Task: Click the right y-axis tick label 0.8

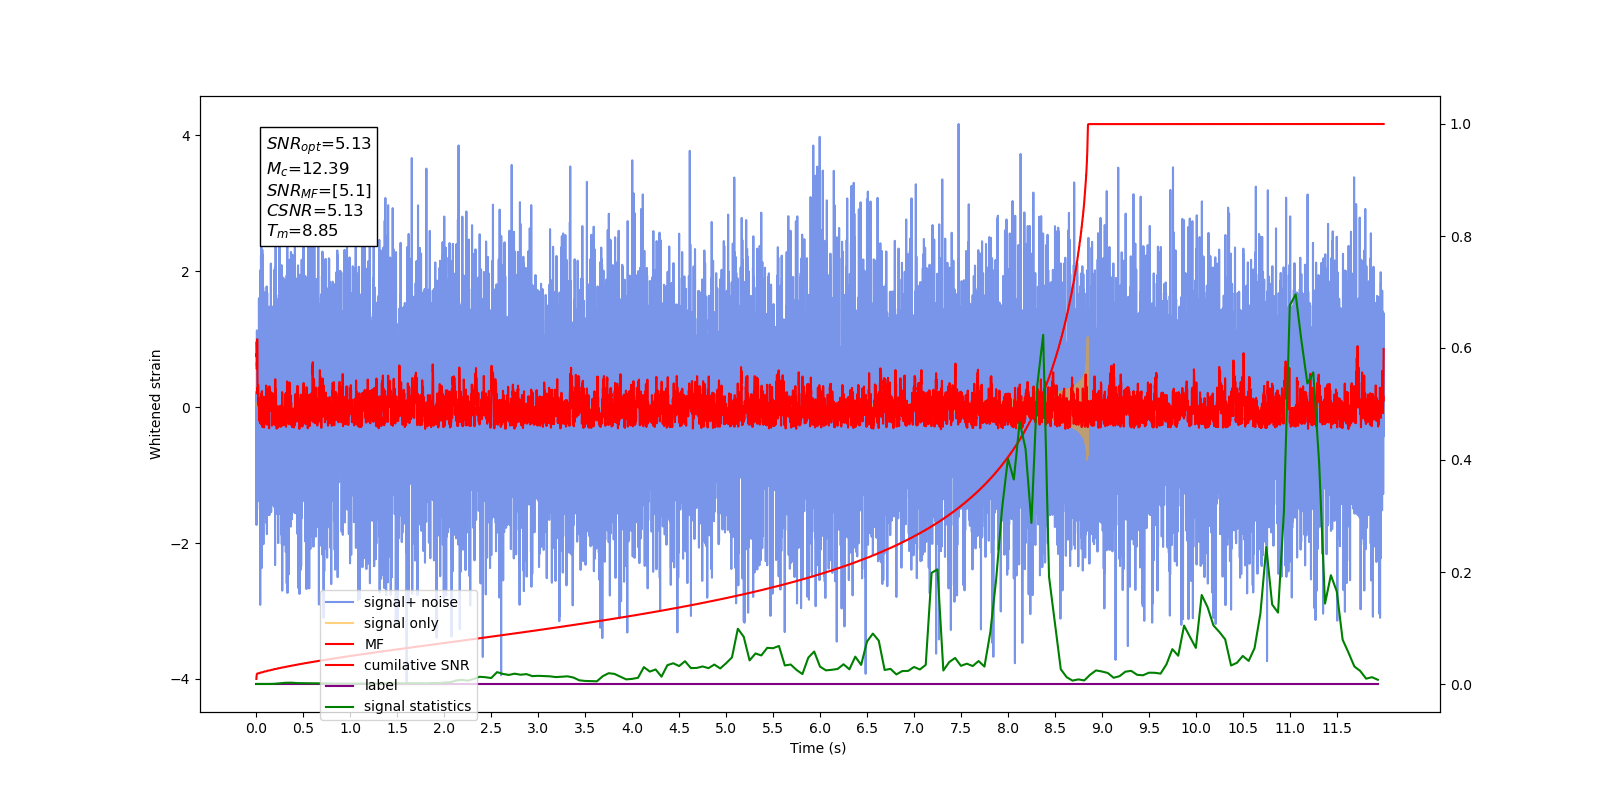Action: 1461,237
